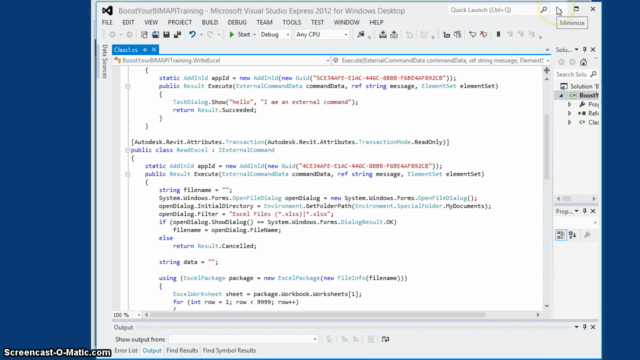The image size is (640, 360).
Task: Open the TOOLS menu
Action: coord(292,22)
